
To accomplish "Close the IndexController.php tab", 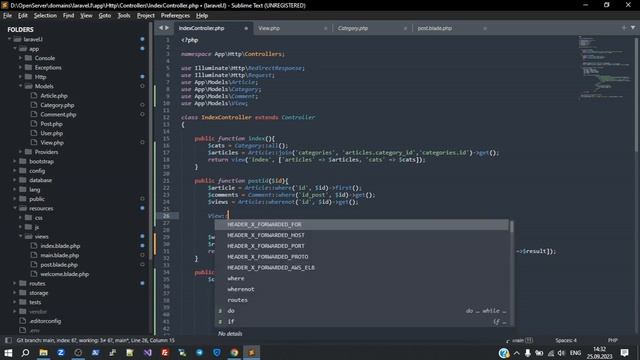I will pyautogui.click(x=246, y=28).
